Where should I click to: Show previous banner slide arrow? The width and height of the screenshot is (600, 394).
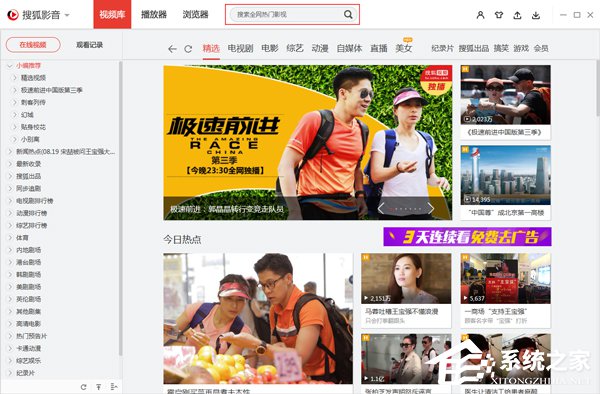(381, 208)
